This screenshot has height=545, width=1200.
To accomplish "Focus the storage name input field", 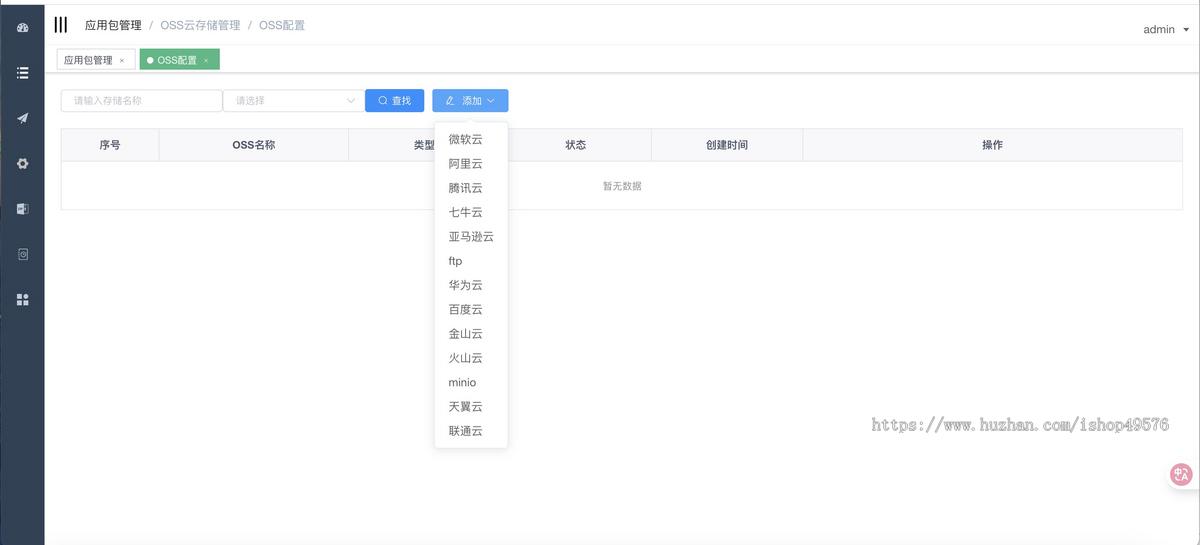I will coord(141,101).
